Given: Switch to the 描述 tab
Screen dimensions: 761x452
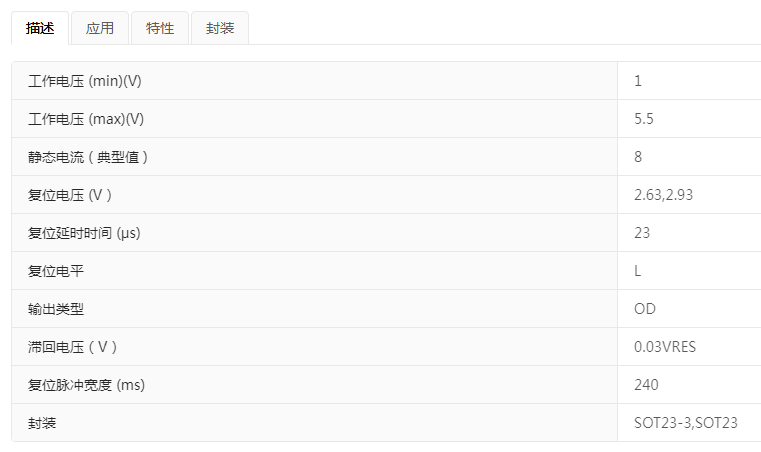Looking at the screenshot, I should [x=40, y=29].
